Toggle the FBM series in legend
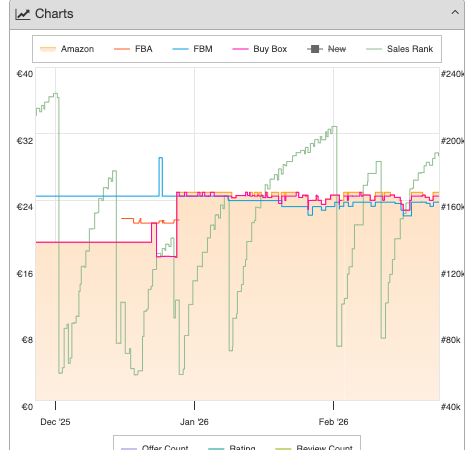Viewport: 474px width, 450px height. [192, 49]
